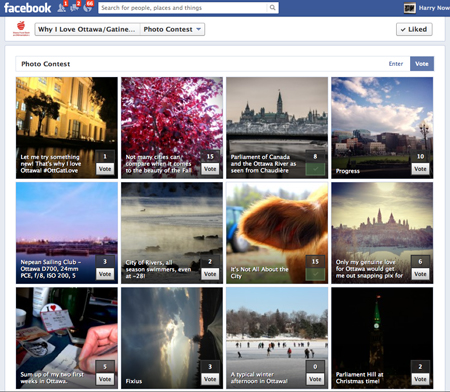This screenshot has width=450, height=392.
Task: Vote for 'Parliament Hill at Christmas time' photo
Action: tap(420, 379)
